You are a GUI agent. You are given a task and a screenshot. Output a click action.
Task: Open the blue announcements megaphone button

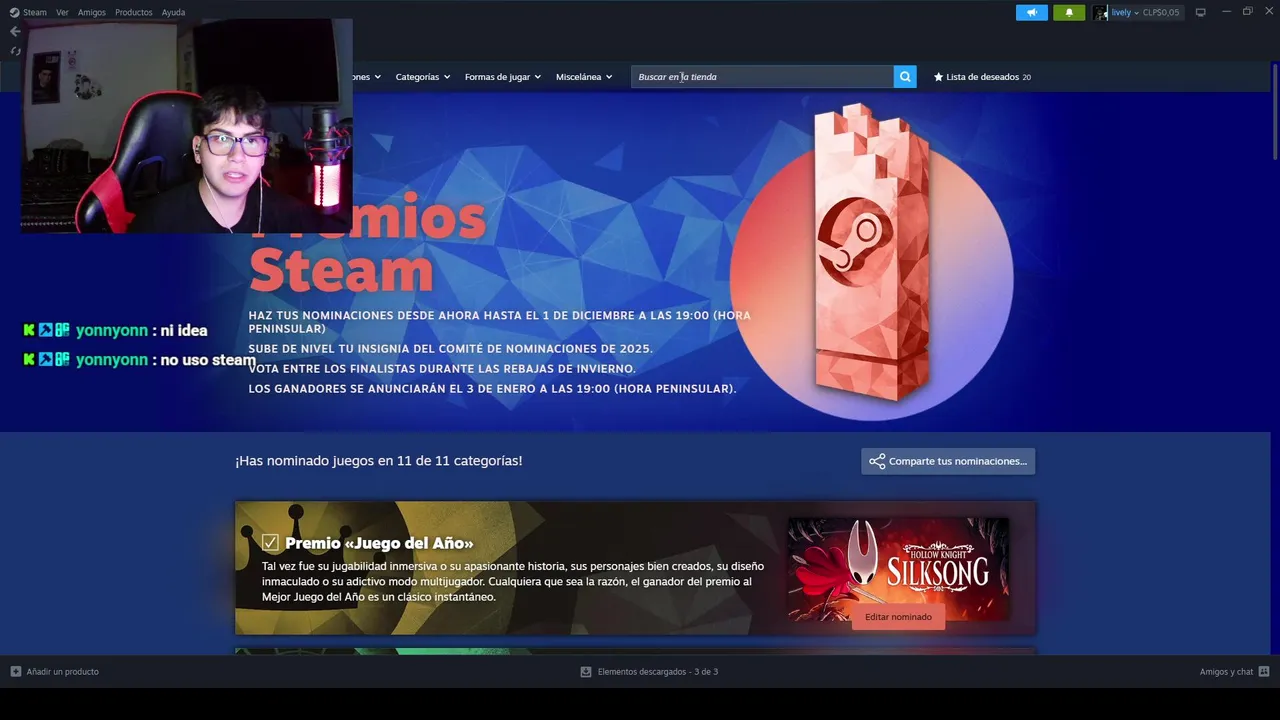[1032, 12]
